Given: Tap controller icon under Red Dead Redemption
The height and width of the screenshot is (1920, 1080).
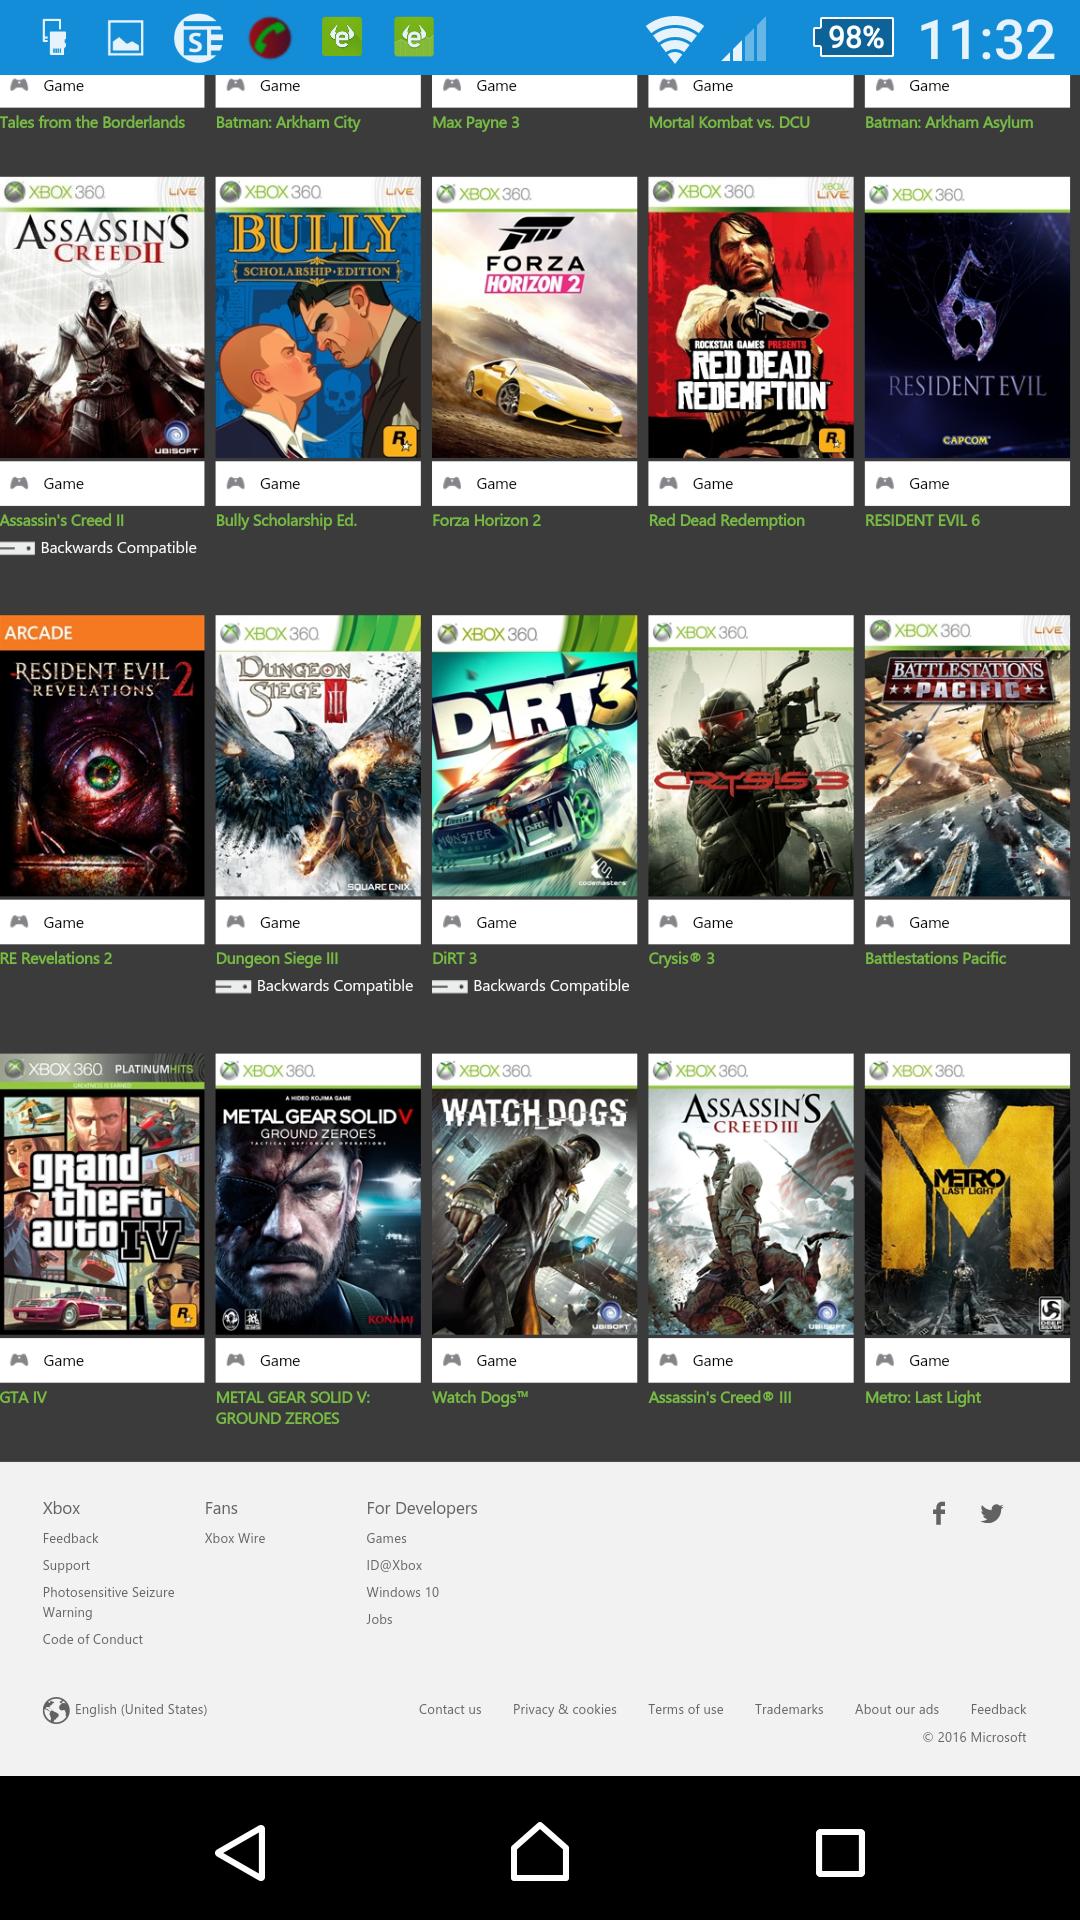Looking at the screenshot, I should tap(668, 483).
